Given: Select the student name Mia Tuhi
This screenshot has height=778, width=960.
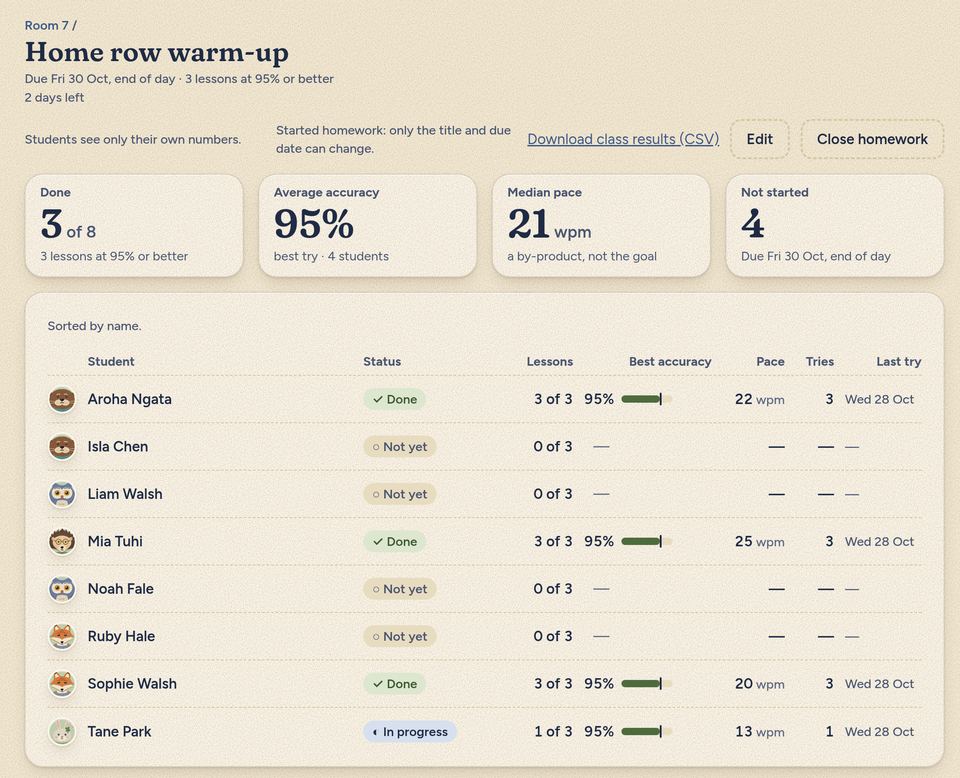Looking at the screenshot, I should (x=115, y=541).
